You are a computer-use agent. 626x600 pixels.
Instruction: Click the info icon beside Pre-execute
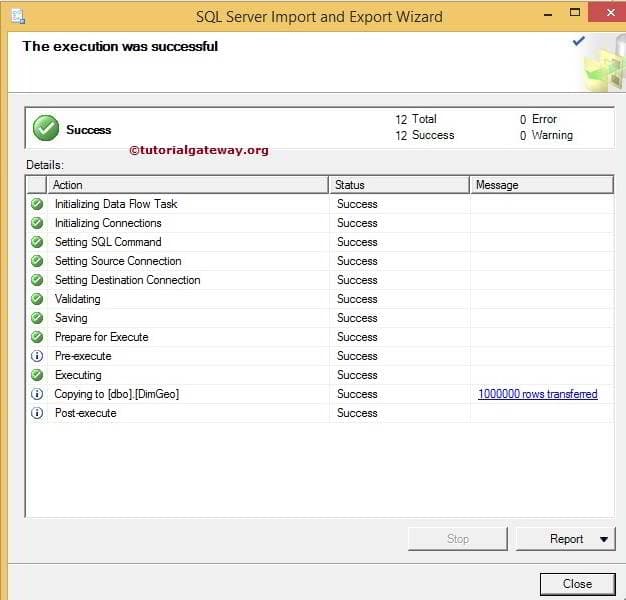37,356
